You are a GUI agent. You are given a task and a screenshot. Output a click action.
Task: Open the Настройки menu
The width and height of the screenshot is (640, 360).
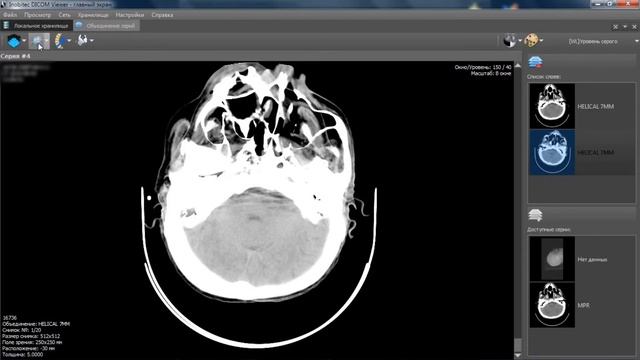[x=129, y=15]
